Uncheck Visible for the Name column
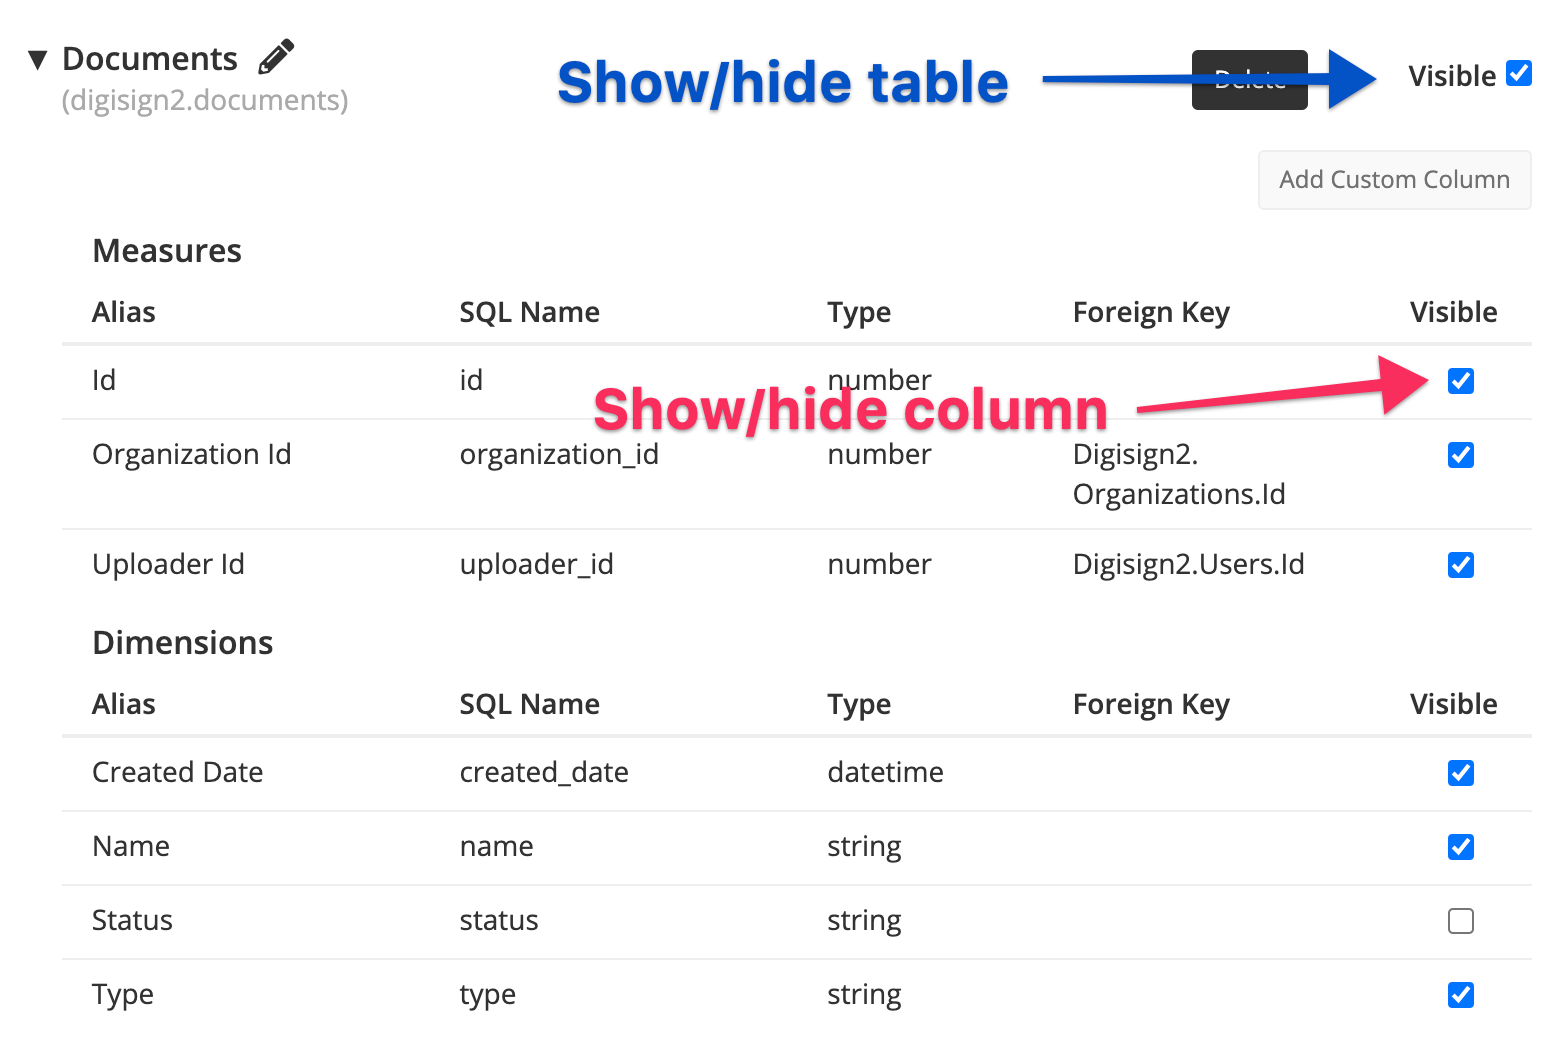Image resolution: width=1564 pixels, height=1040 pixels. pos(1460,847)
